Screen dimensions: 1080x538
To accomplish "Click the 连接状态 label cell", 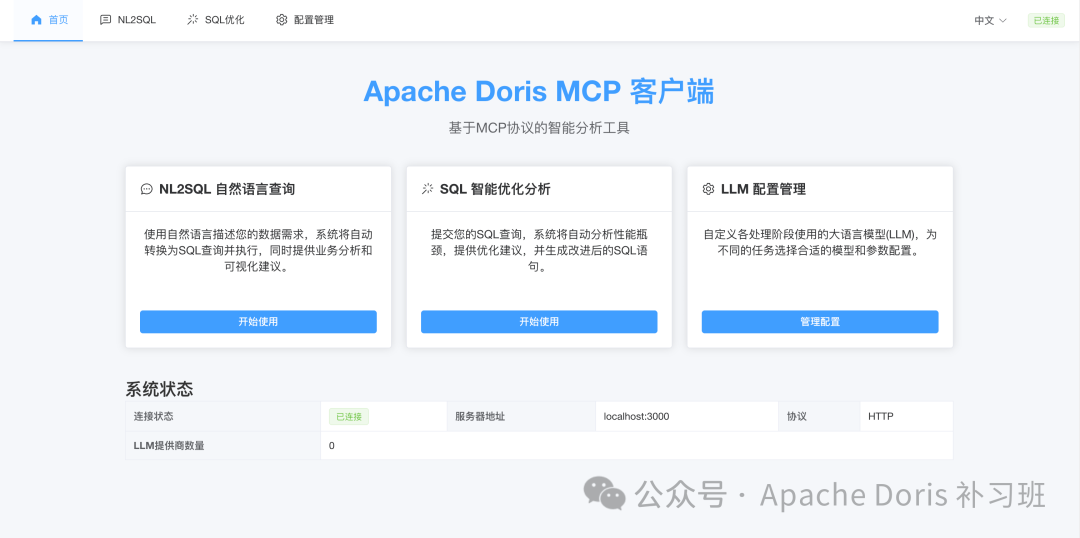I will 223,416.
